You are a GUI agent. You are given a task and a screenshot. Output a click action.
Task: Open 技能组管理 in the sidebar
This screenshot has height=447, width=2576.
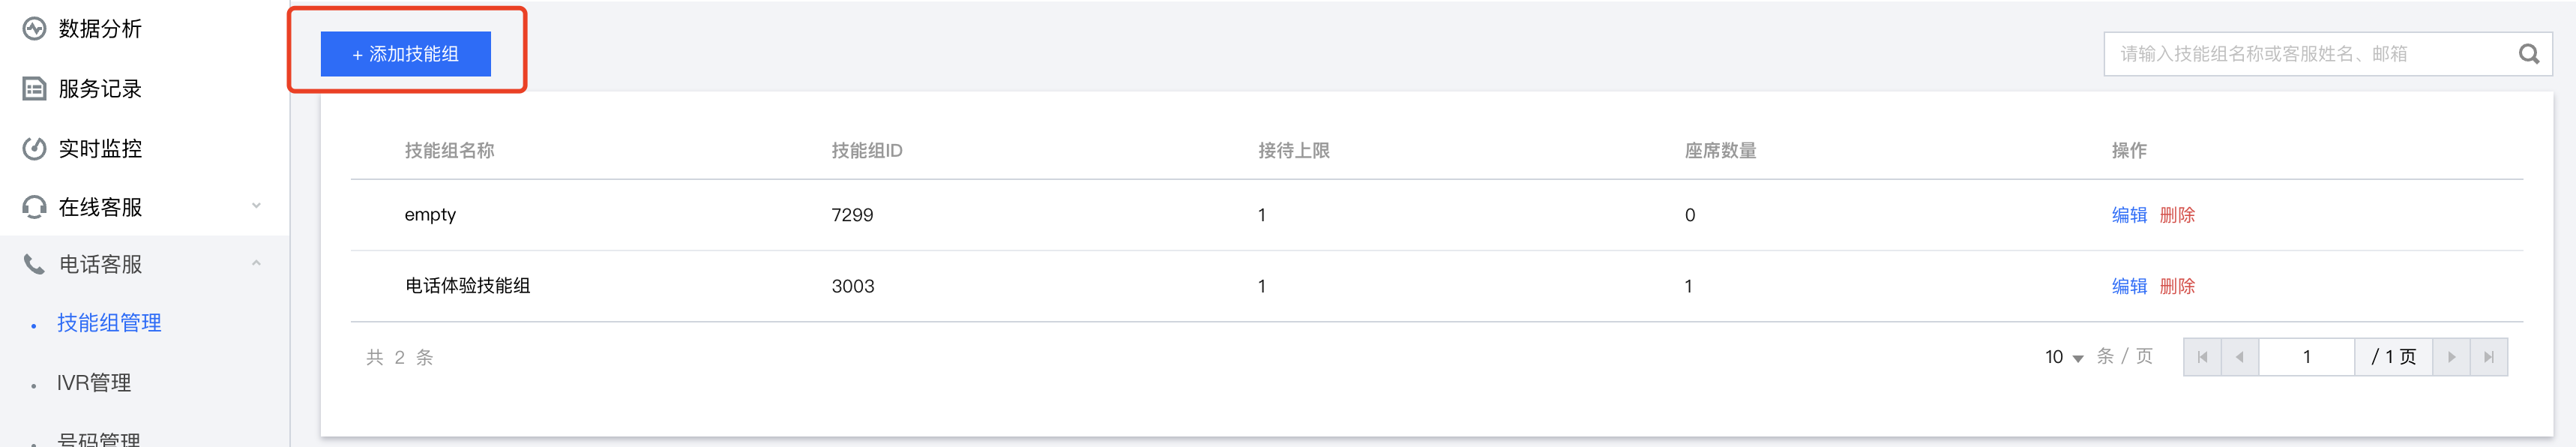click(109, 323)
